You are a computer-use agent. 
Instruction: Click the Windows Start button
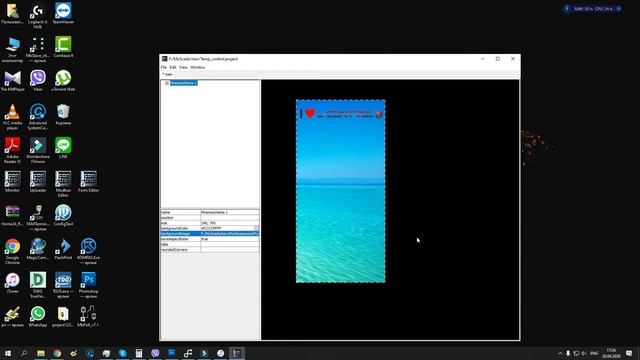click(x=8, y=353)
